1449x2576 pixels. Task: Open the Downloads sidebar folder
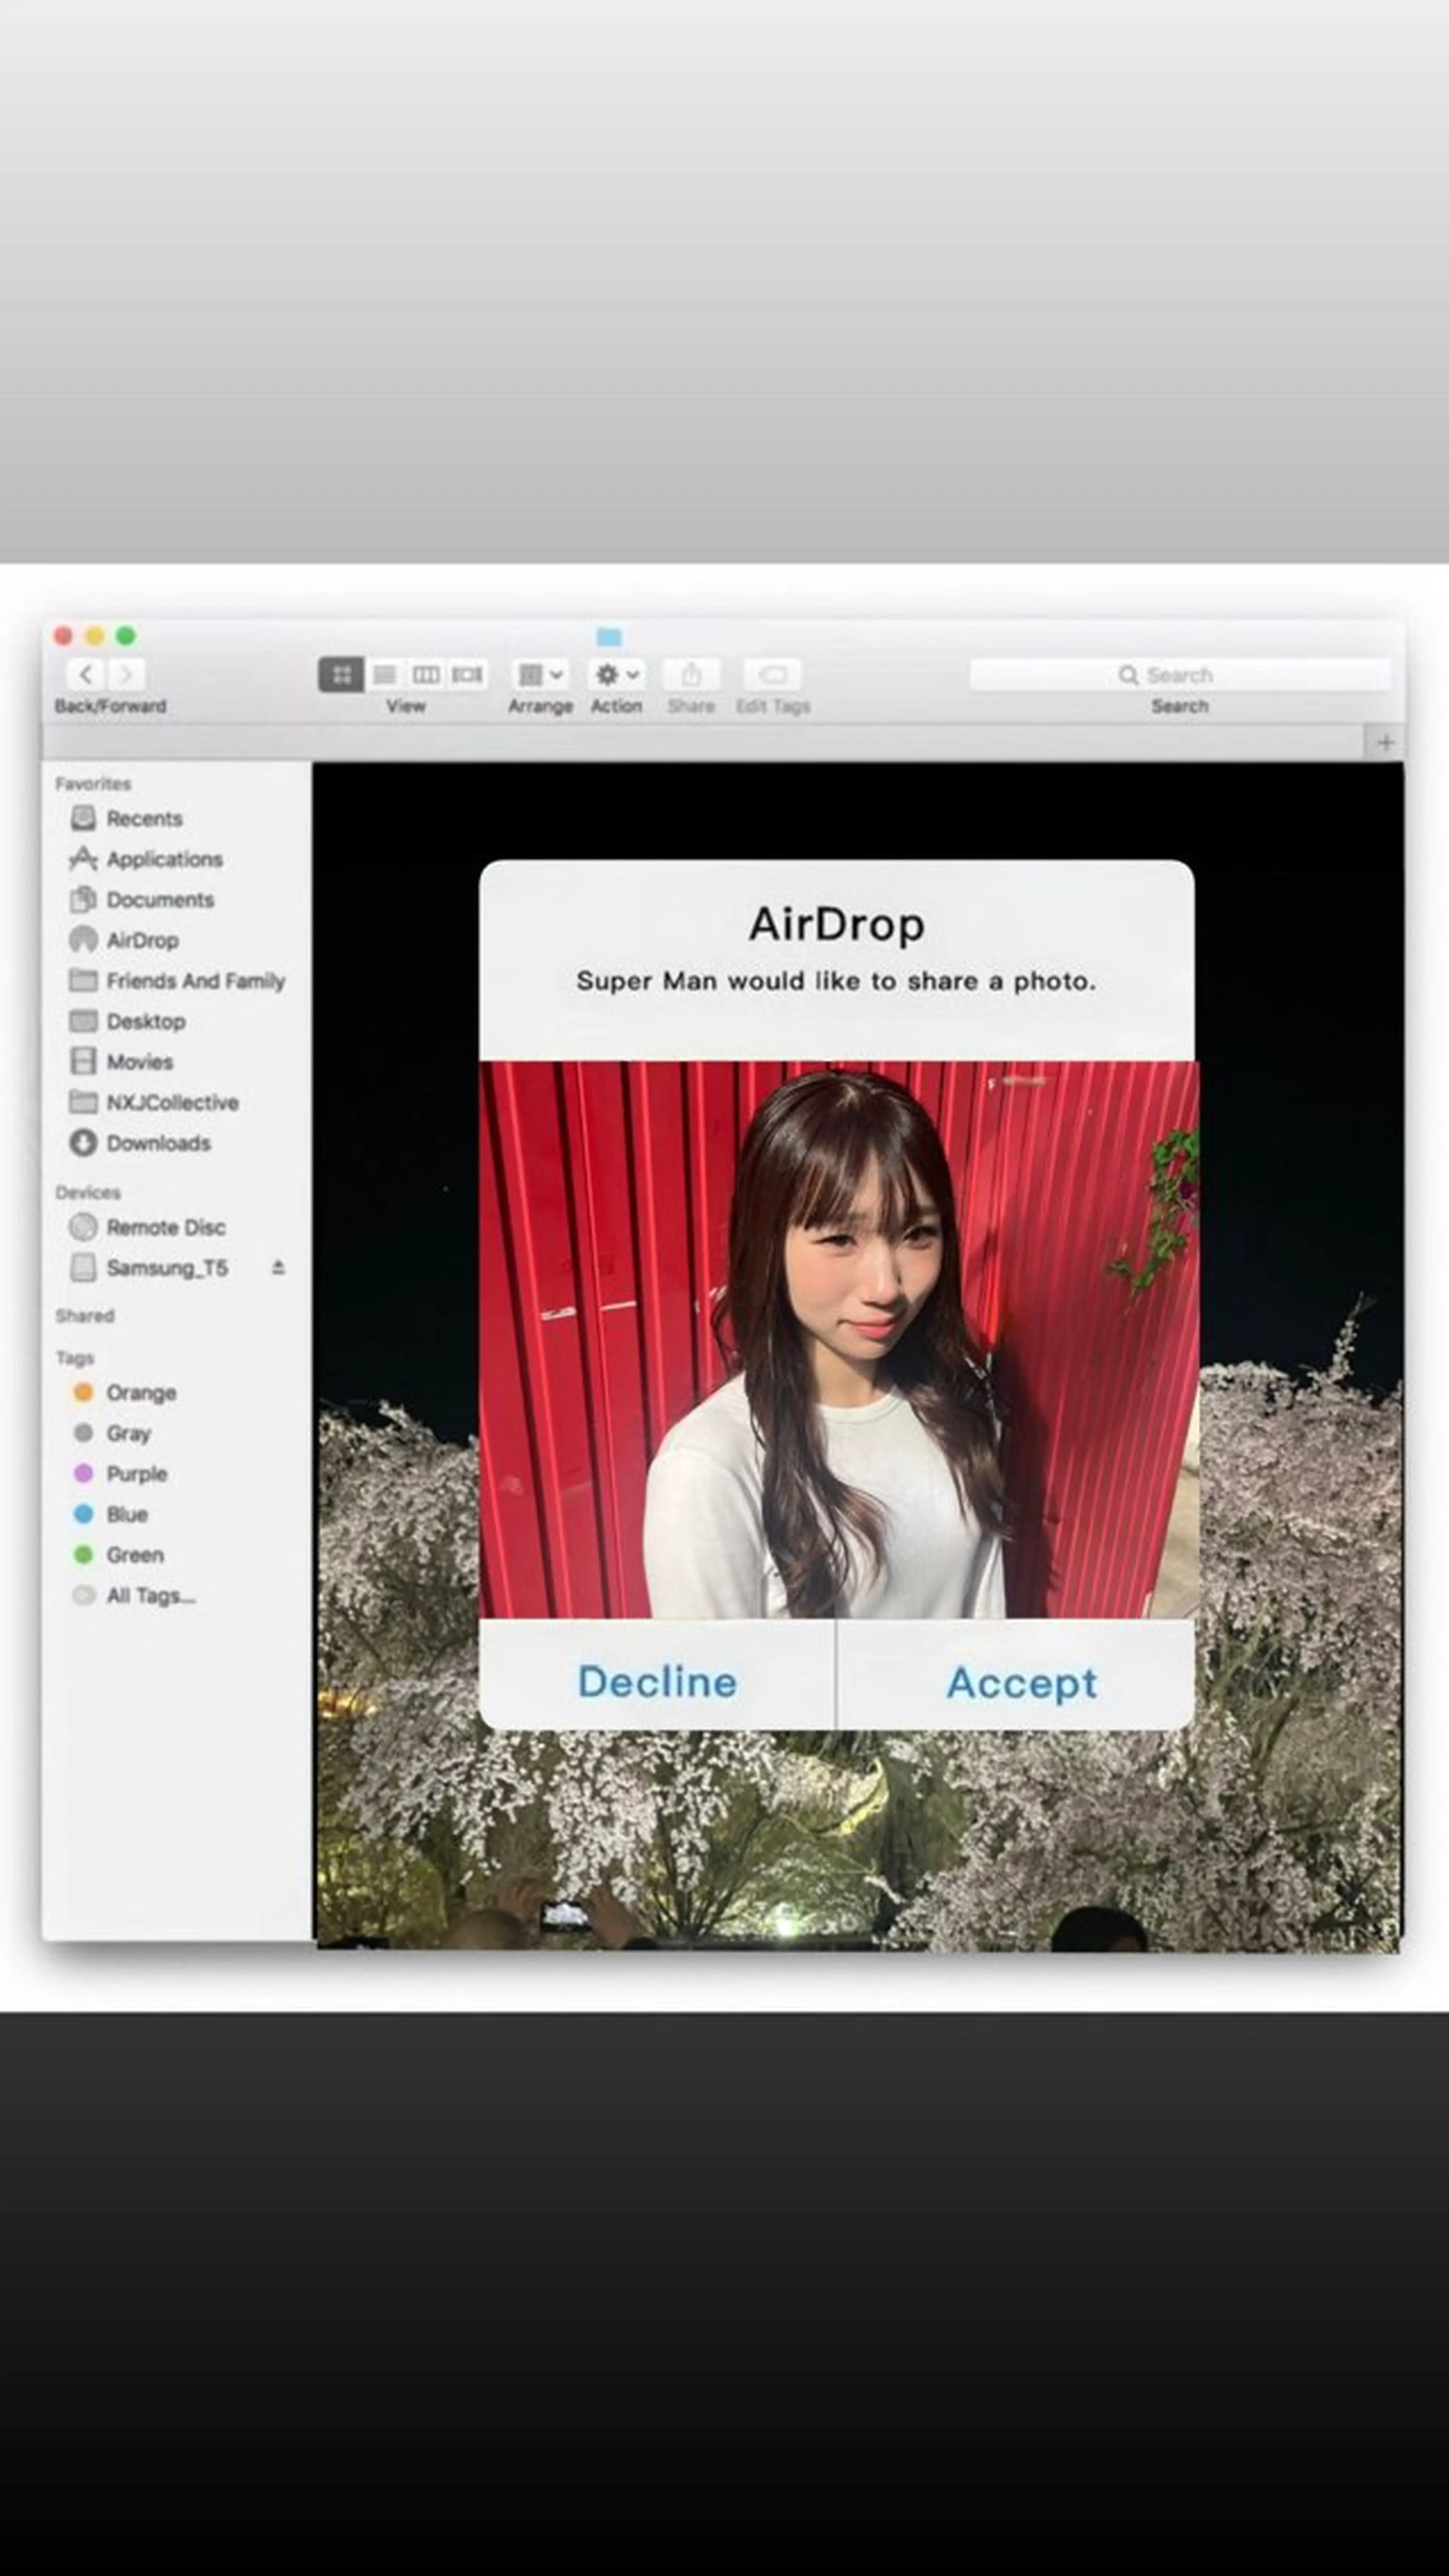158,1143
